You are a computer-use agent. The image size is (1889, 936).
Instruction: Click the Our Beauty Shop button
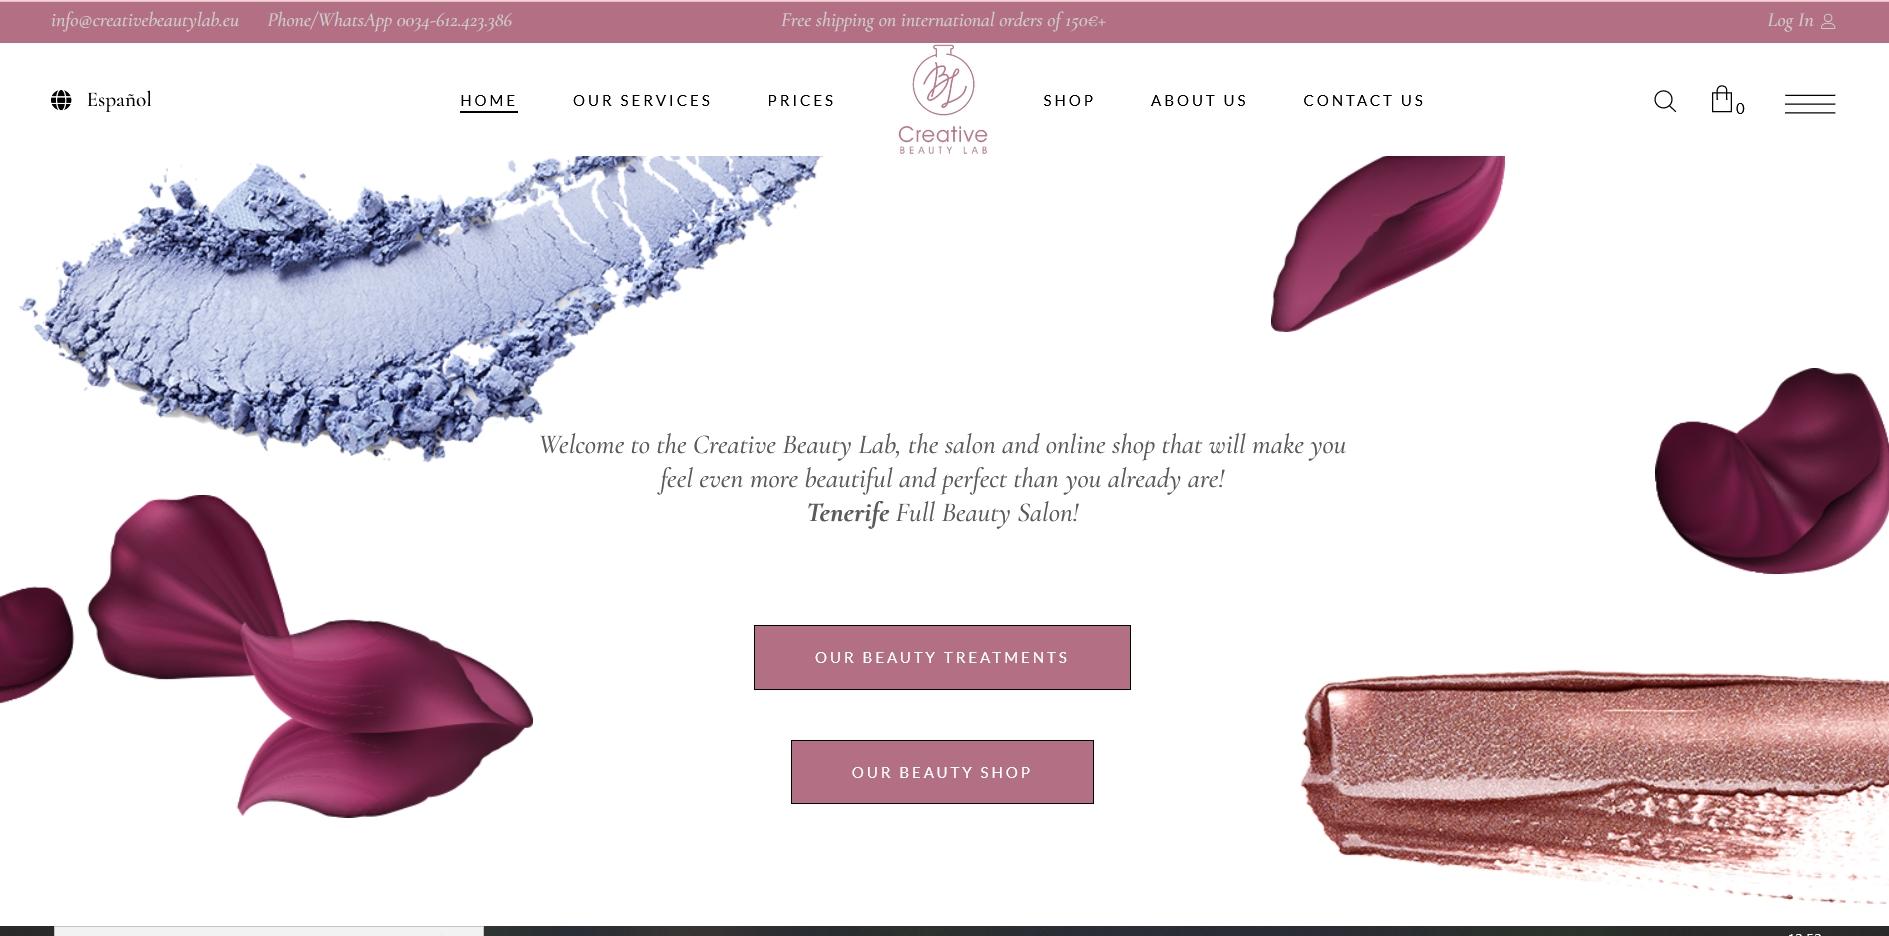pyautogui.click(x=942, y=772)
